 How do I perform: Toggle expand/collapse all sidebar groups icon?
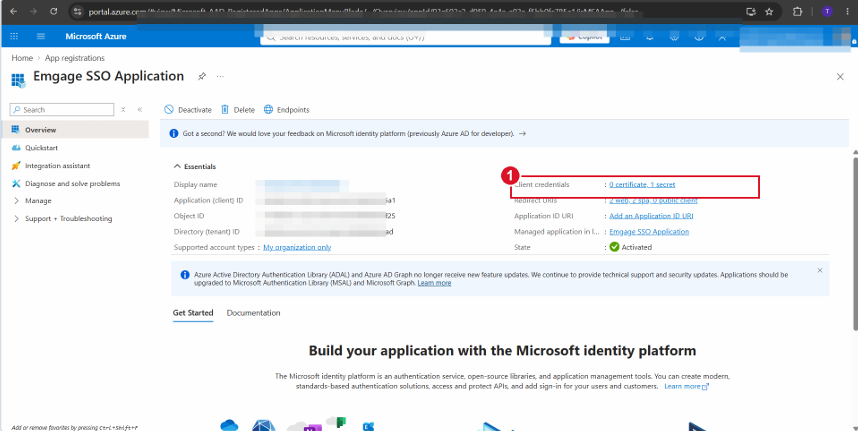(123, 110)
